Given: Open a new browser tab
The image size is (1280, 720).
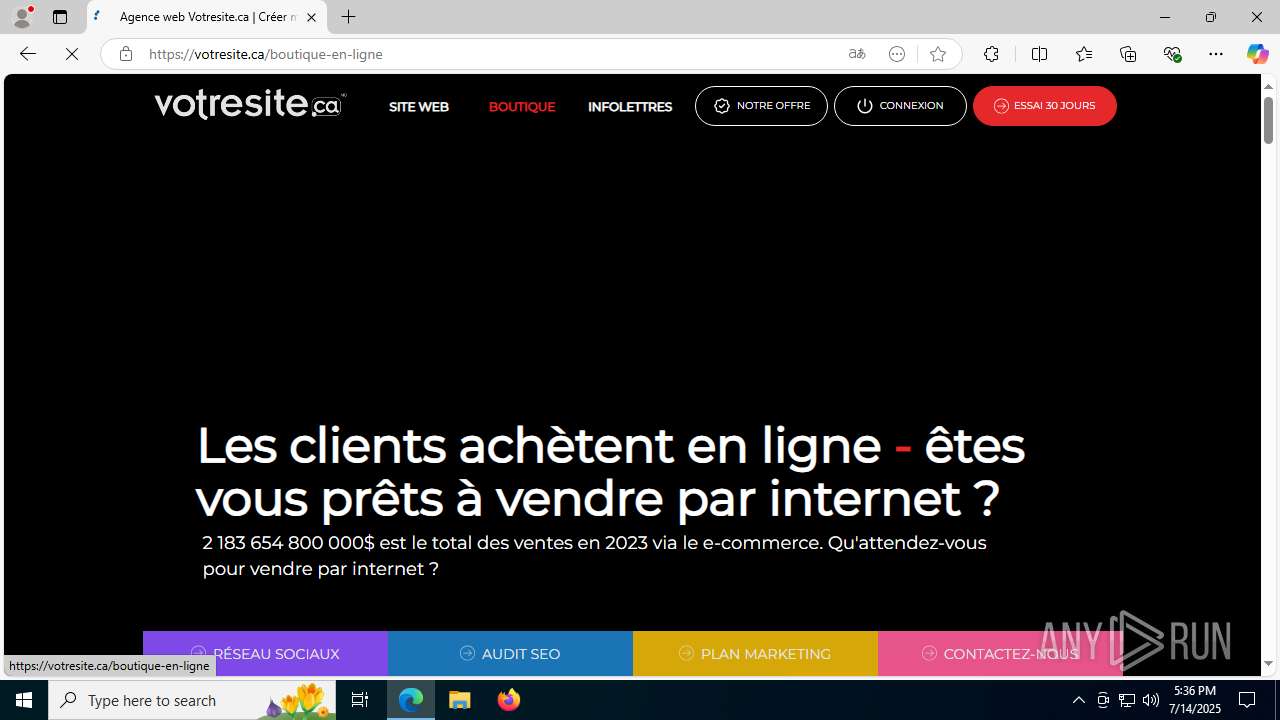Looking at the screenshot, I should (348, 17).
